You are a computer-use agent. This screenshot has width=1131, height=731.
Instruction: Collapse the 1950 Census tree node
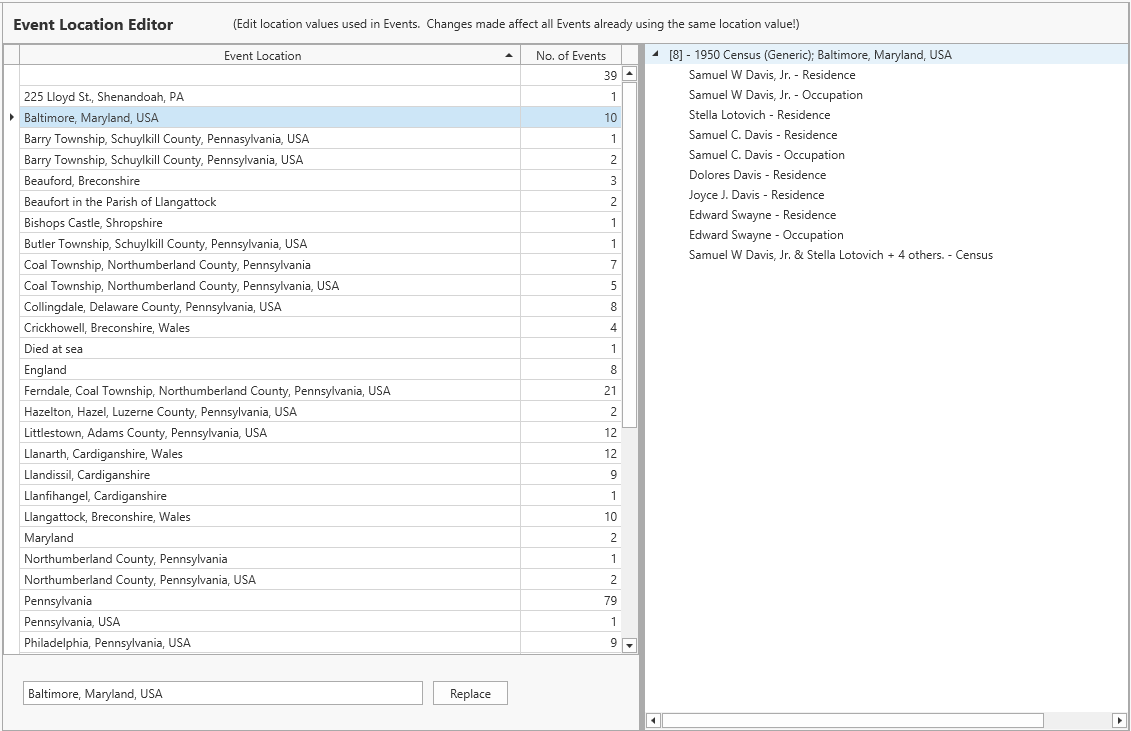655,55
